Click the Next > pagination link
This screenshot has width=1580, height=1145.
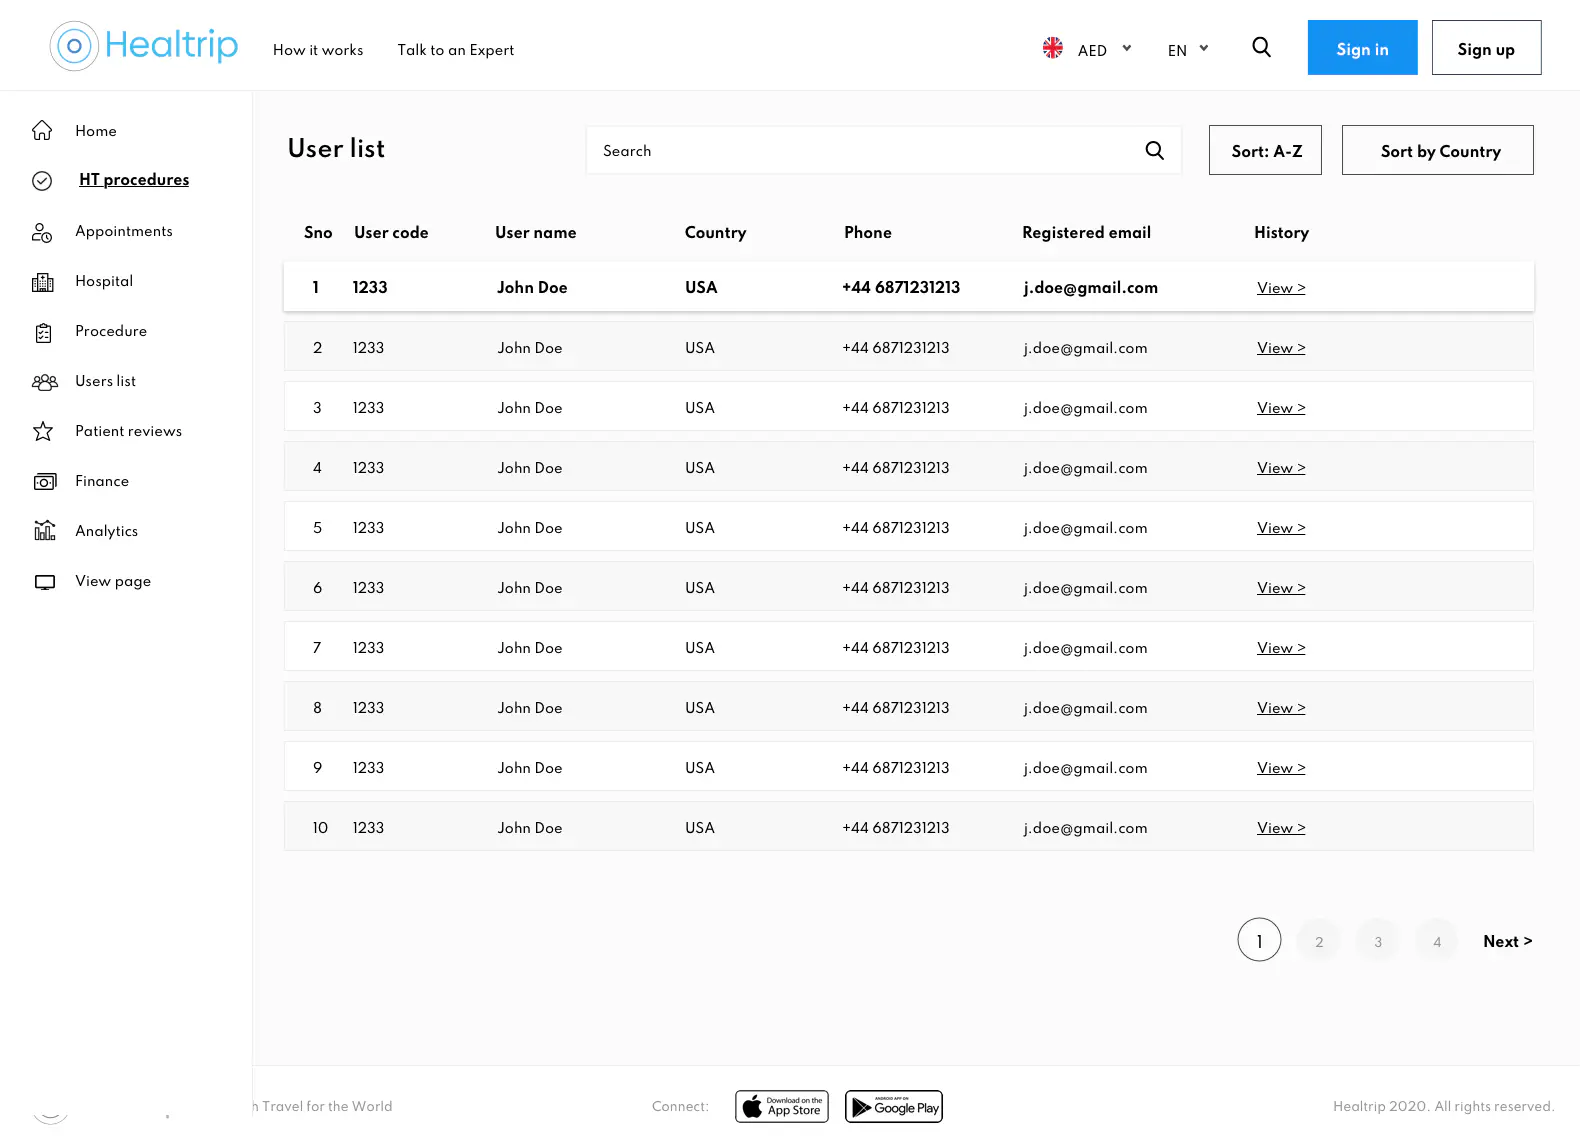coord(1508,941)
